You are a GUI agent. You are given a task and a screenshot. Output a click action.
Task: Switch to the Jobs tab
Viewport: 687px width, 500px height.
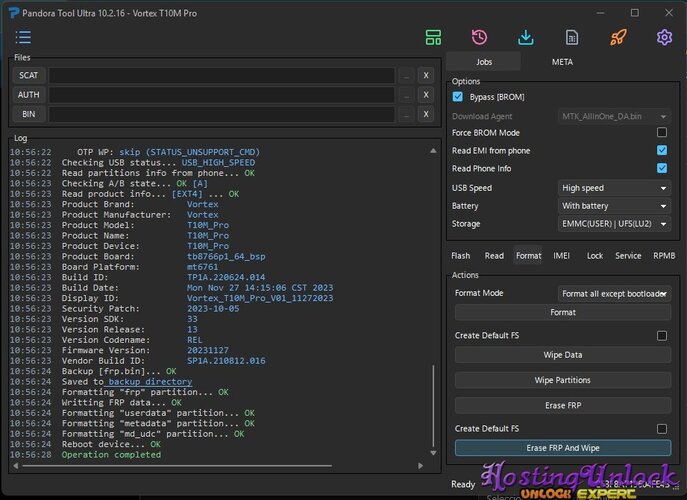point(484,62)
